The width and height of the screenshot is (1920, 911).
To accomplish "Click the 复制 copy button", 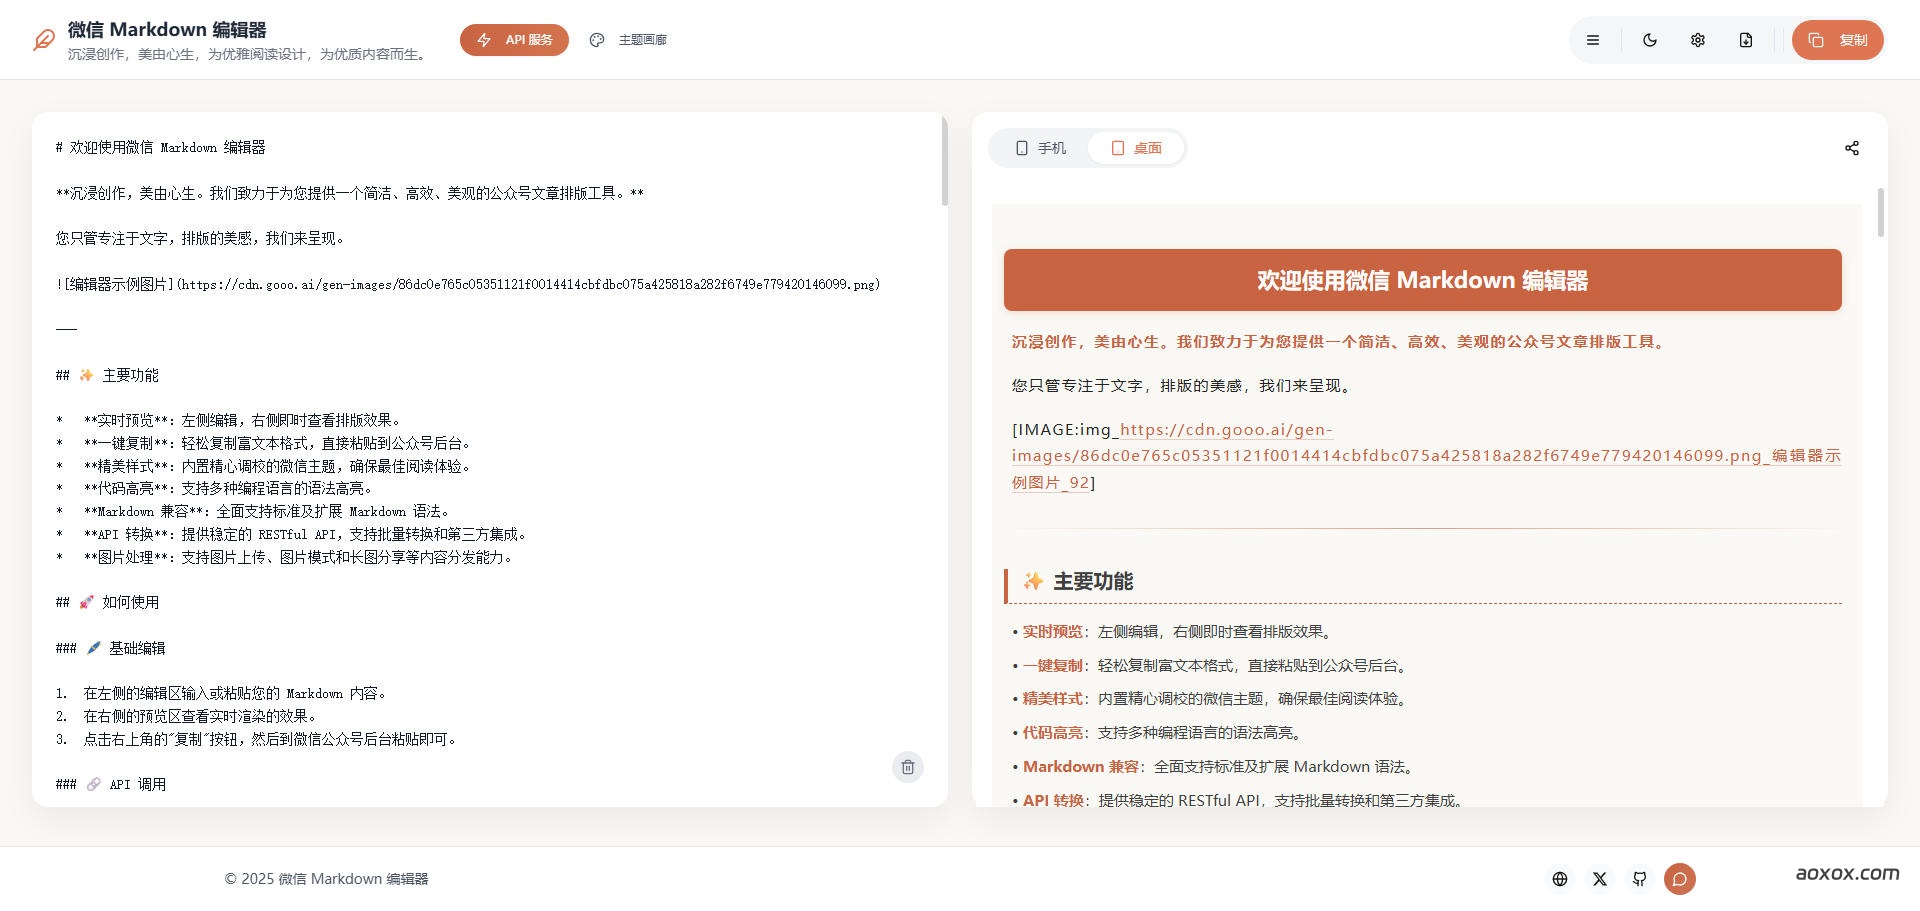I will pyautogui.click(x=1837, y=40).
